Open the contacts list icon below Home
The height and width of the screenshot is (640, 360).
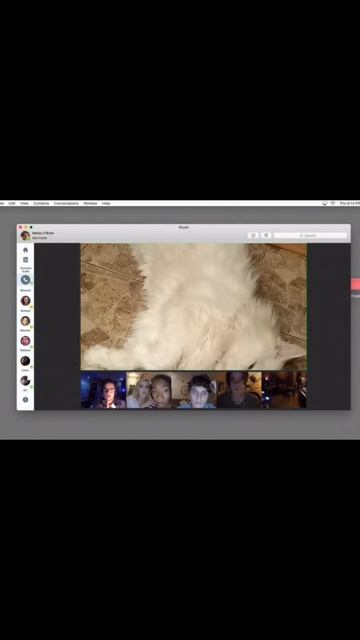(25, 260)
